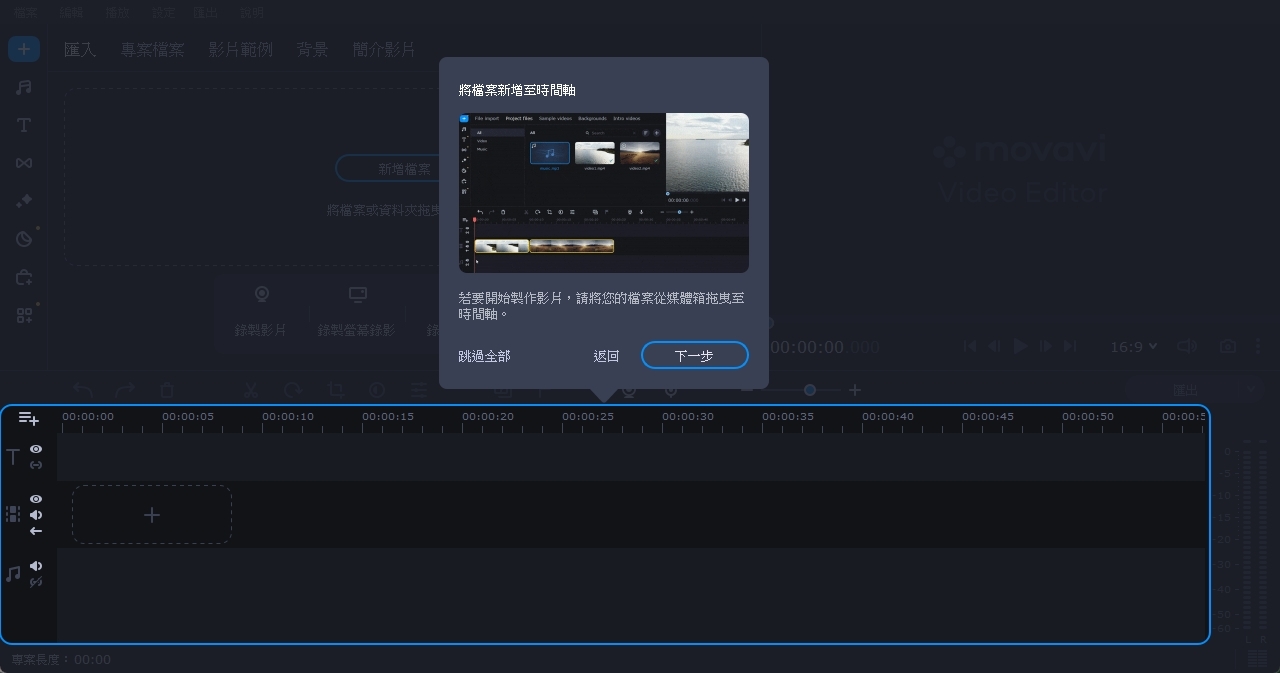
Task: Mute the audio track with music note
Action: (x=36, y=566)
